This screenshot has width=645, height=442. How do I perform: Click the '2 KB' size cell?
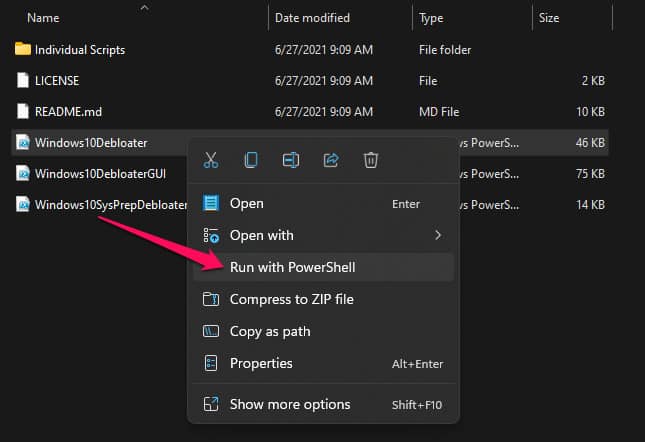[593, 81]
